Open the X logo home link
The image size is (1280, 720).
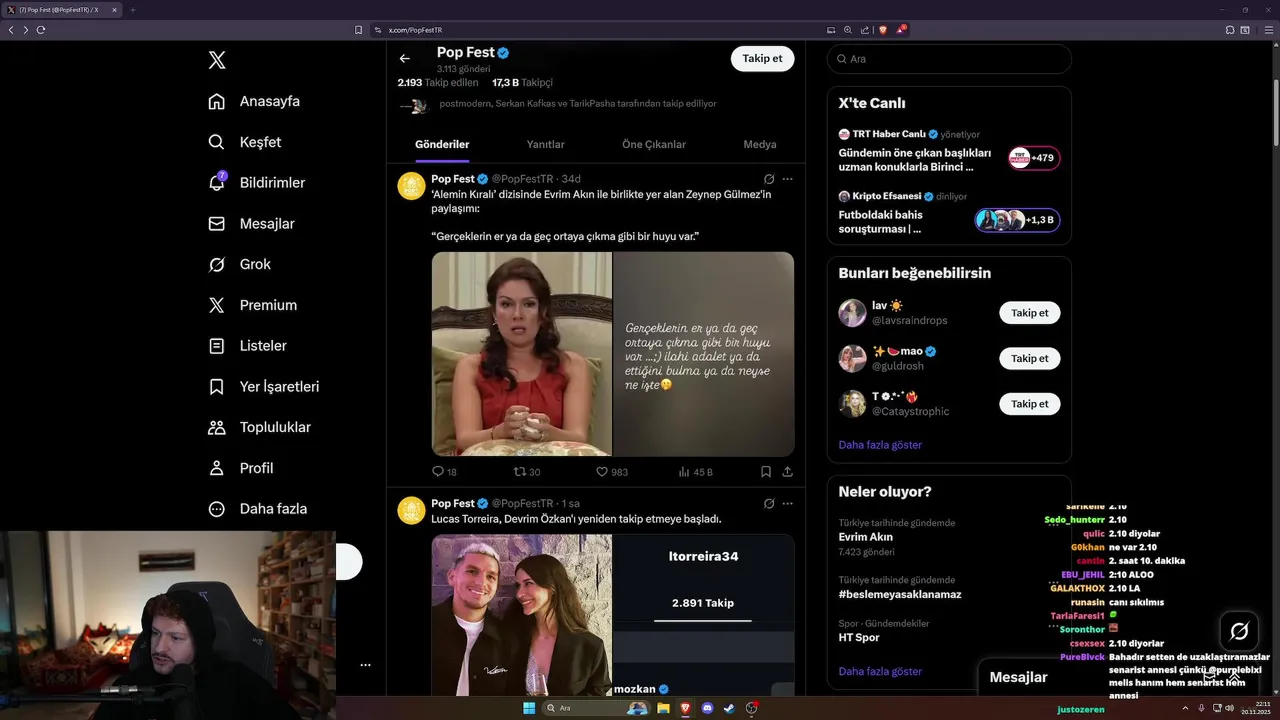217,60
